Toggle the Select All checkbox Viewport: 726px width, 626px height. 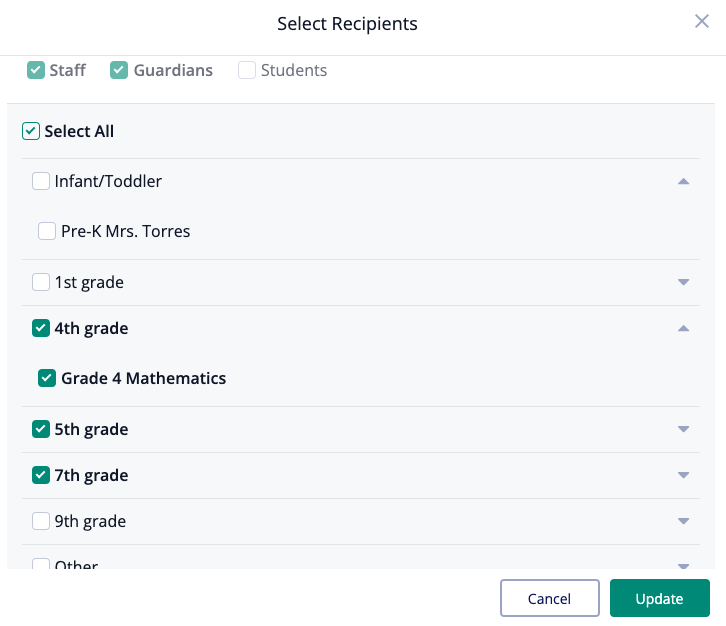(31, 131)
